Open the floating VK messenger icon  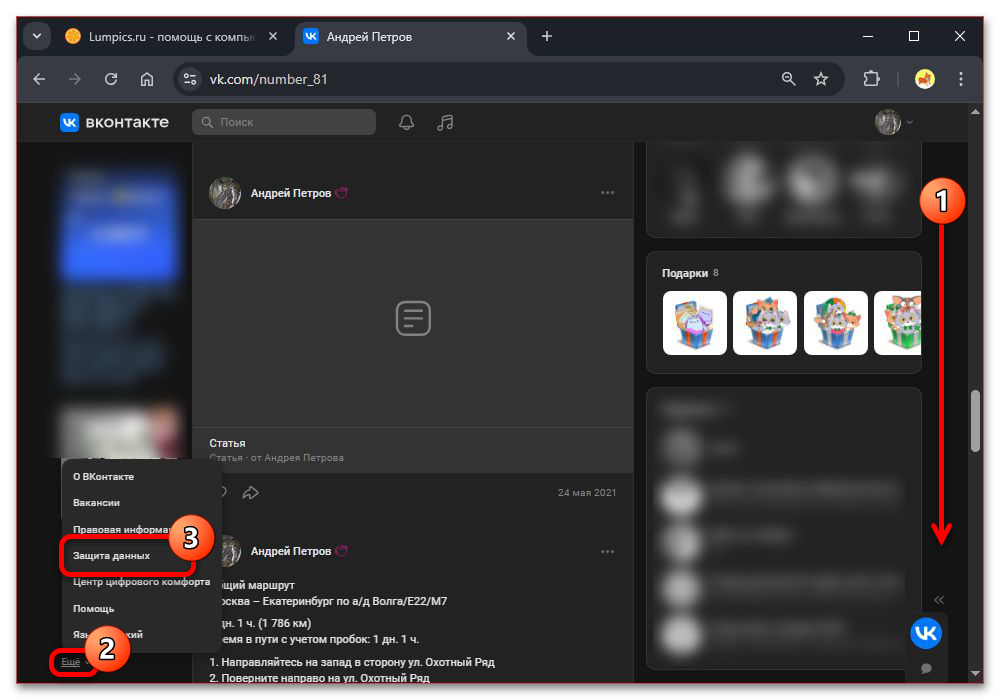coord(926,633)
